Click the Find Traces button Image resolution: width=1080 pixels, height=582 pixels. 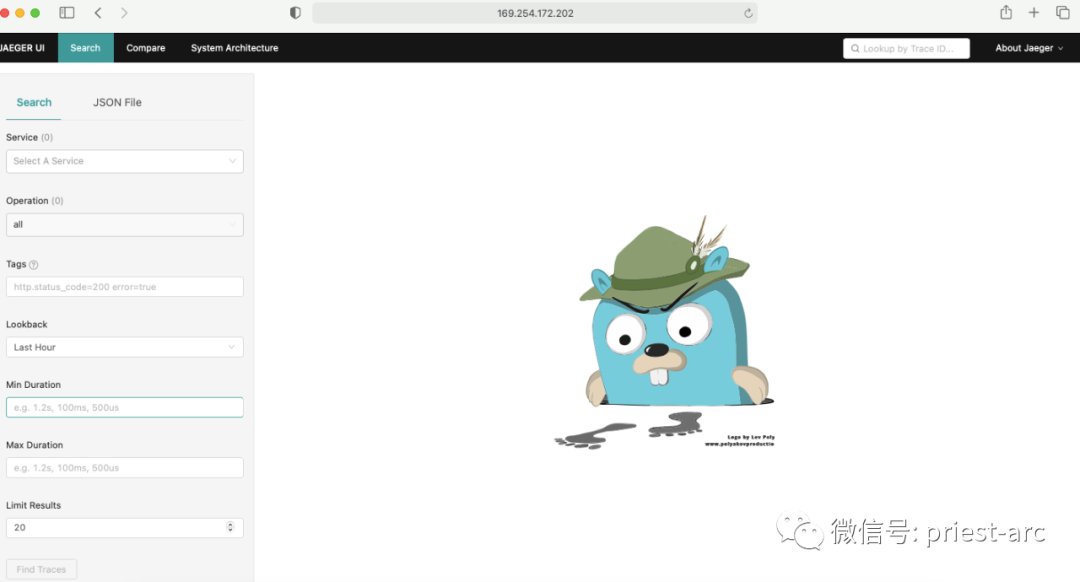tap(41, 569)
